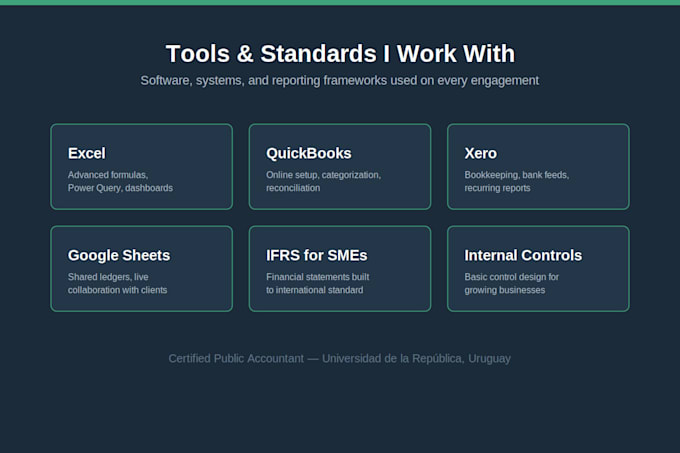The width and height of the screenshot is (680, 453).
Task: Click the word 'Standards' in main heading
Action: pyautogui.click(x=318, y=54)
